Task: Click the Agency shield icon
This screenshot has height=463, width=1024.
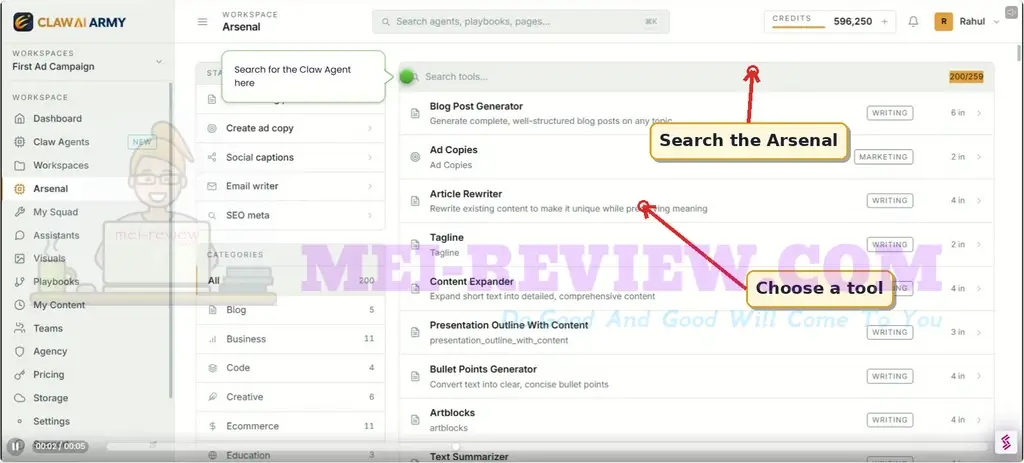Action: [x=20, y=351]
